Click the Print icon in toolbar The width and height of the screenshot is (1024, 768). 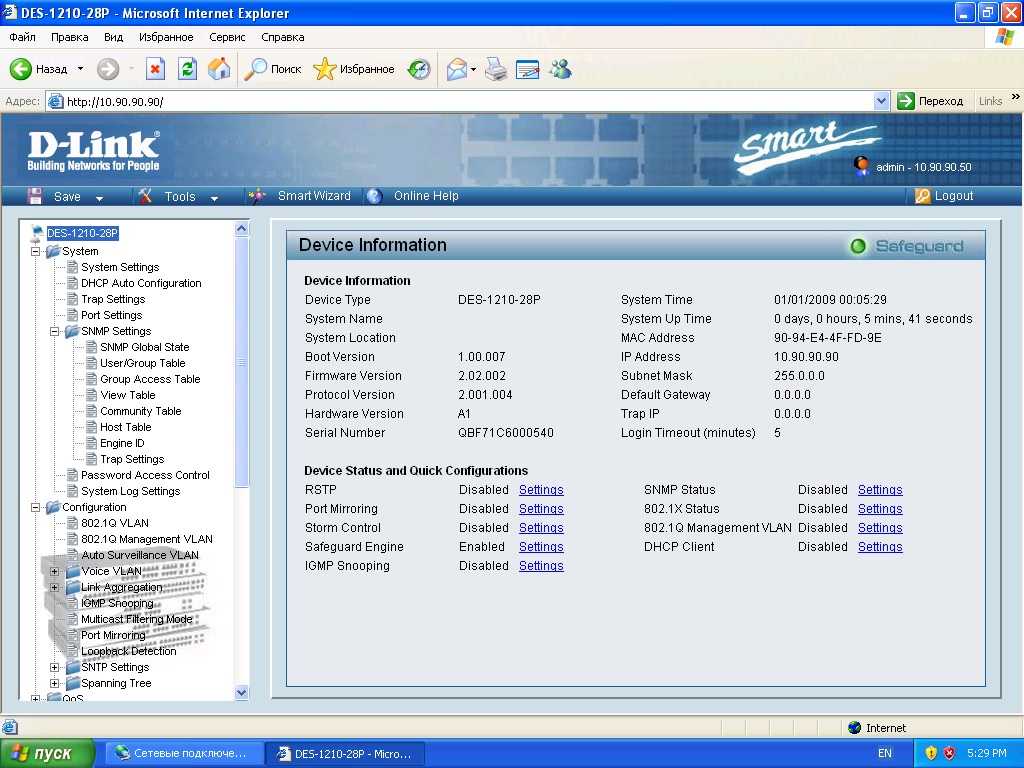[496, 69]
